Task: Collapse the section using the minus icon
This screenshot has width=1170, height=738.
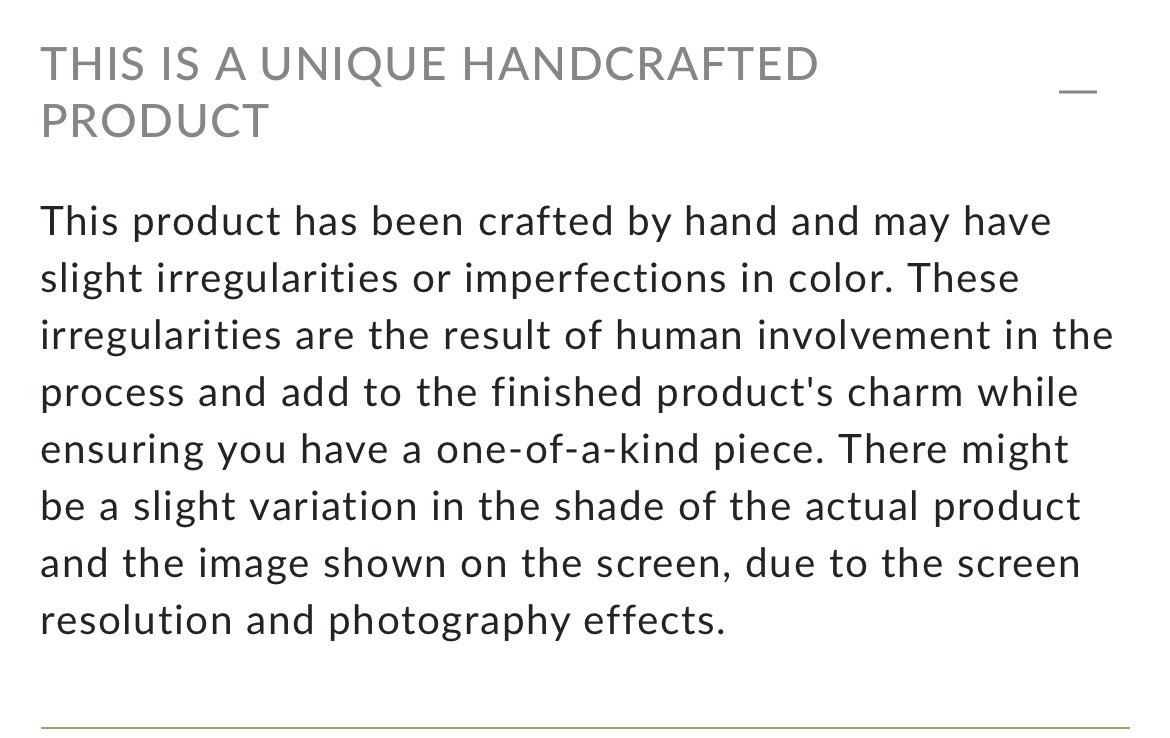Action: click(x=1077, y=91)
